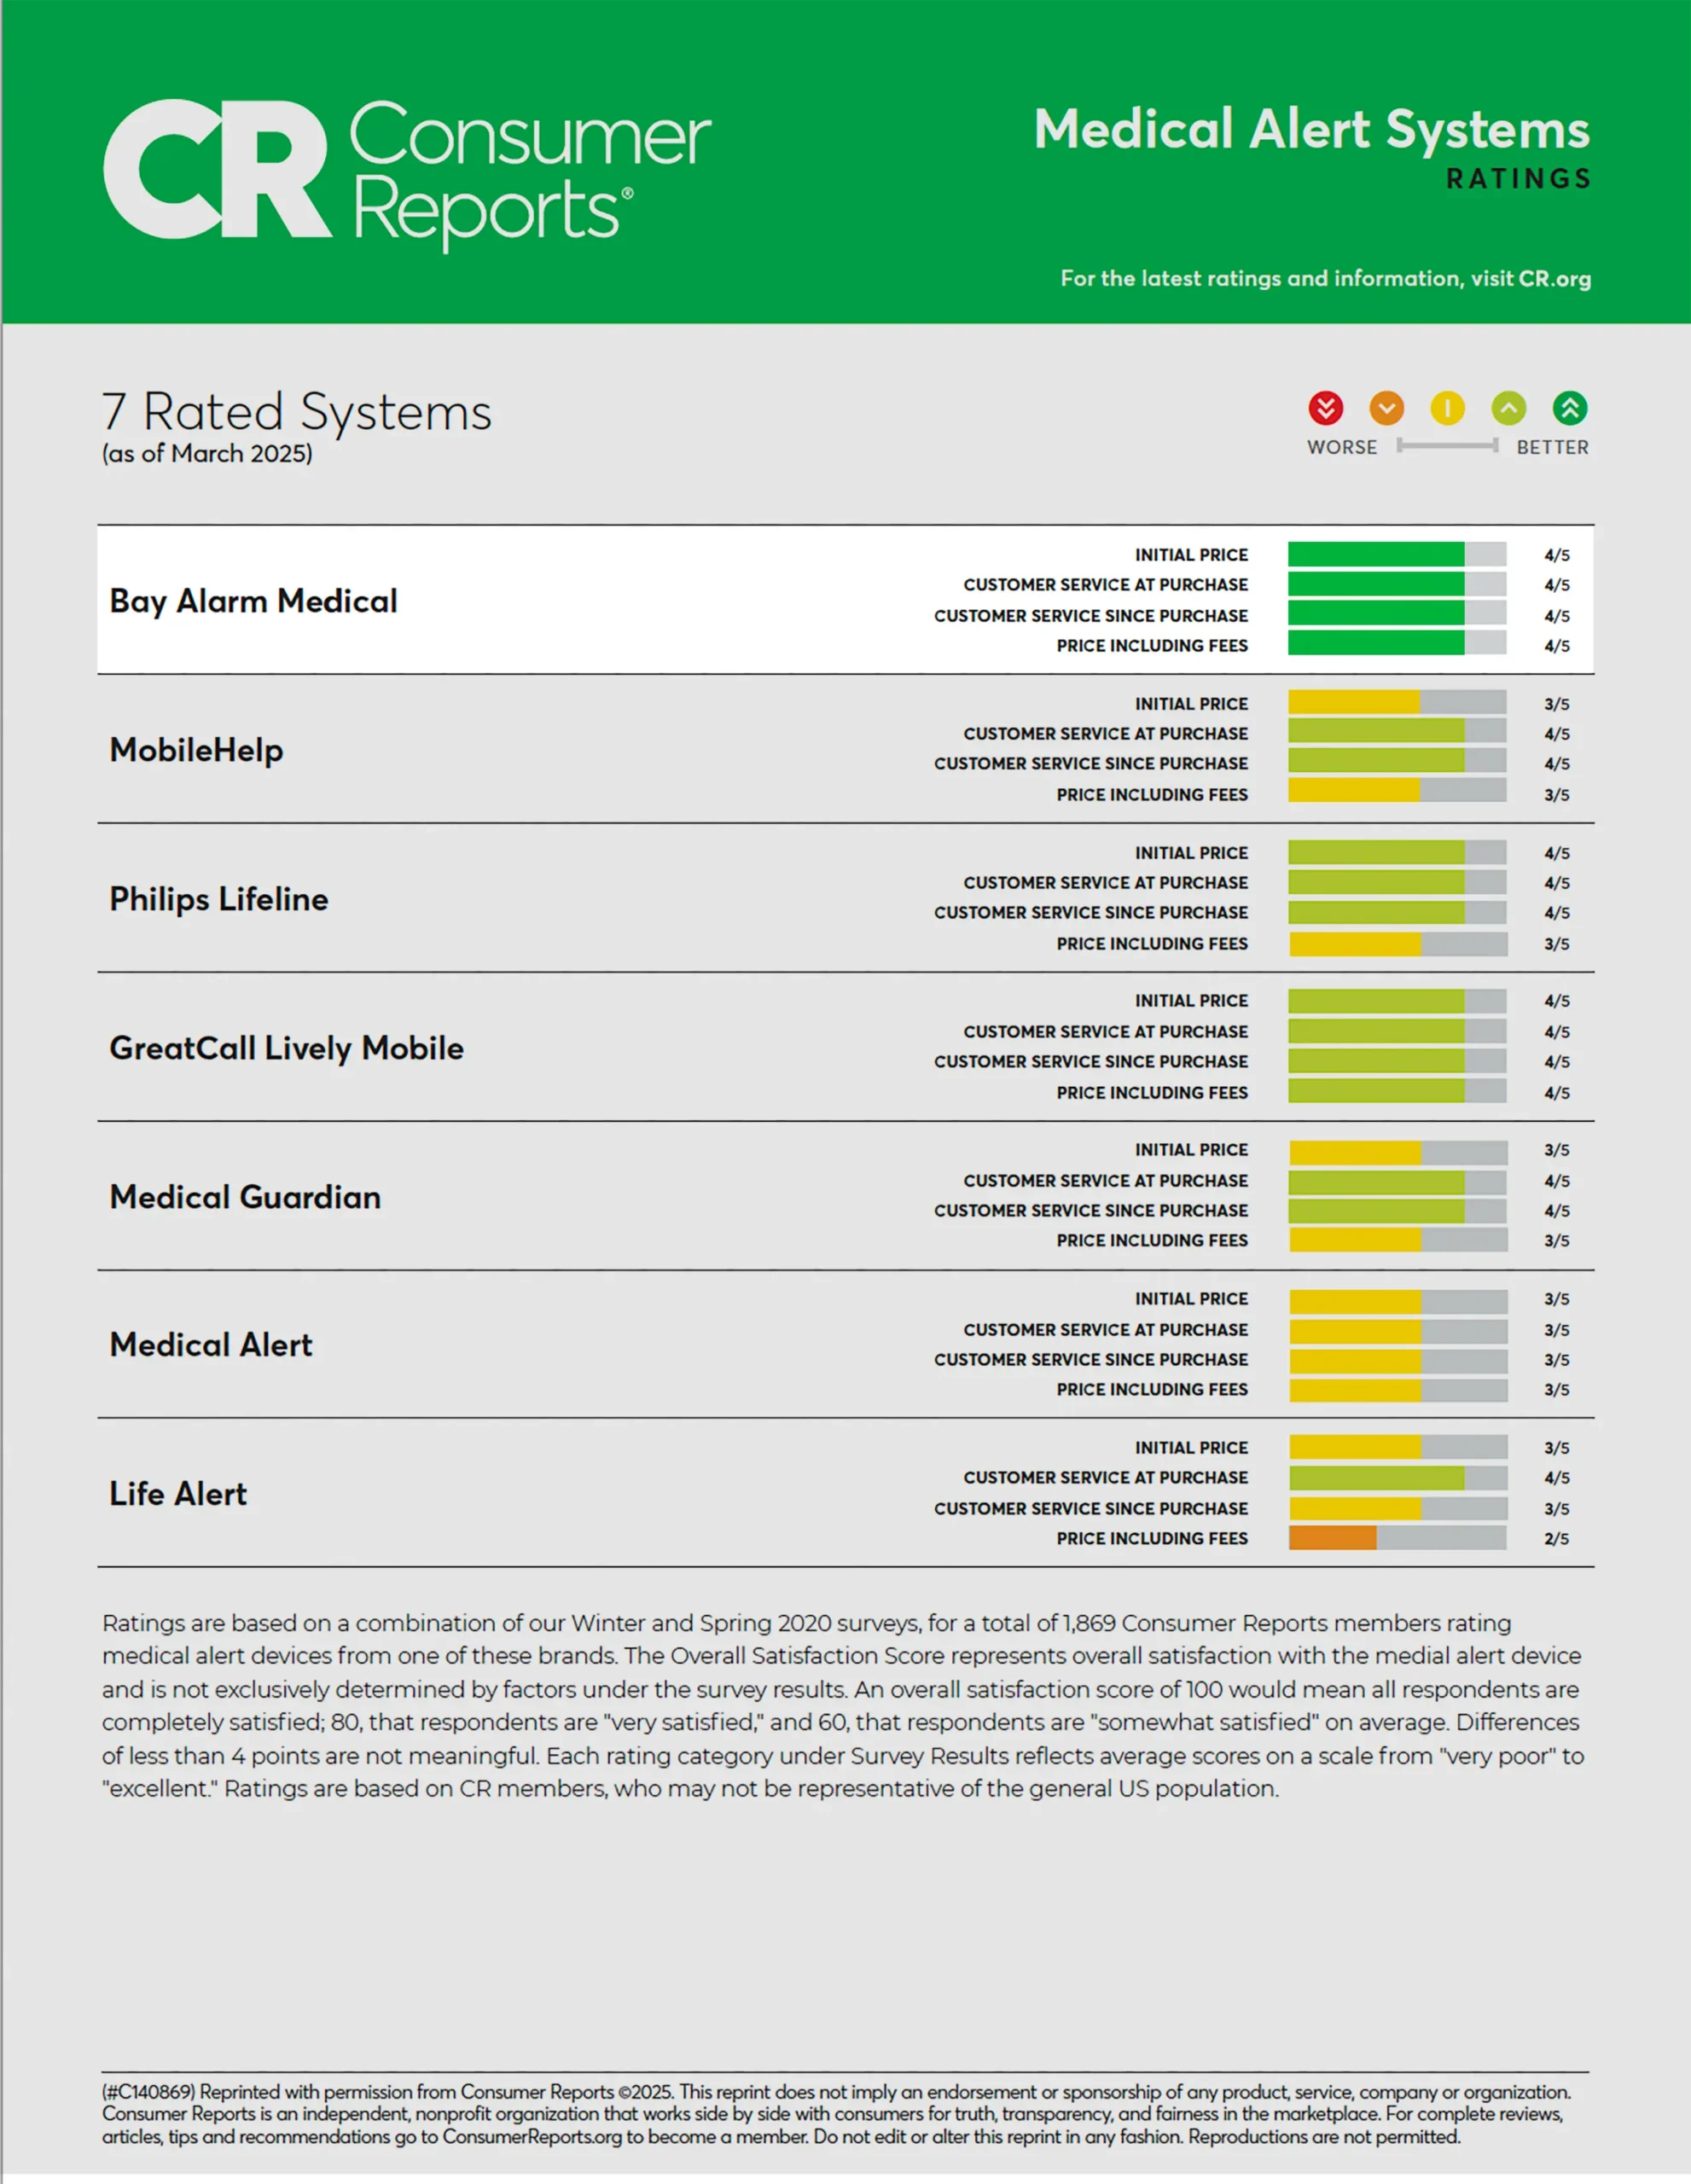
Task: Click MobileHelp customer service at purchase bar
Action: [x=1397, y=732]
